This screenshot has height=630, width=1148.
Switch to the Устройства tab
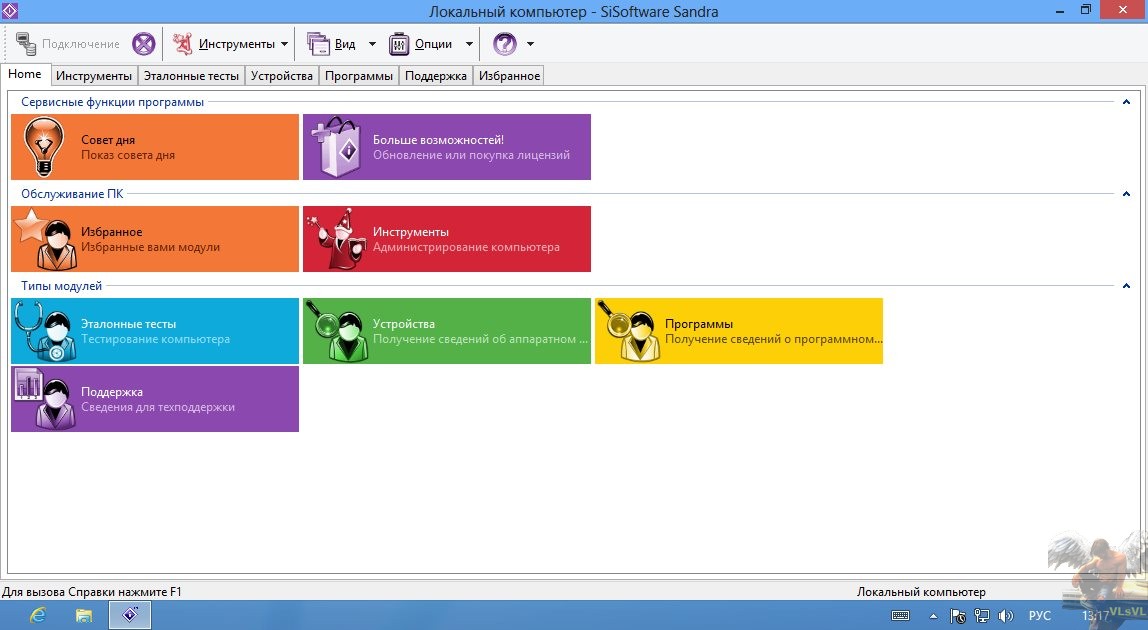(282, 76)
